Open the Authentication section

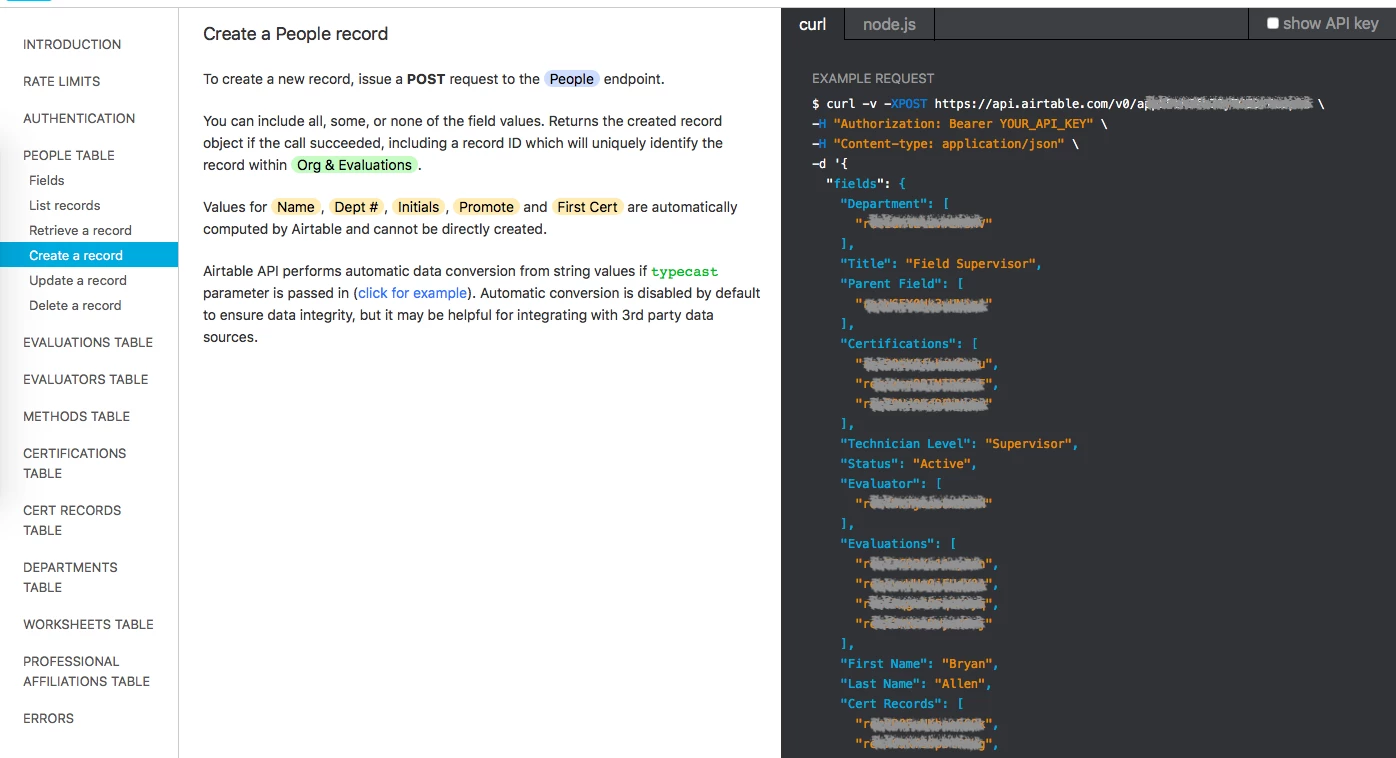pyautogui.click(x=79, y=118)
